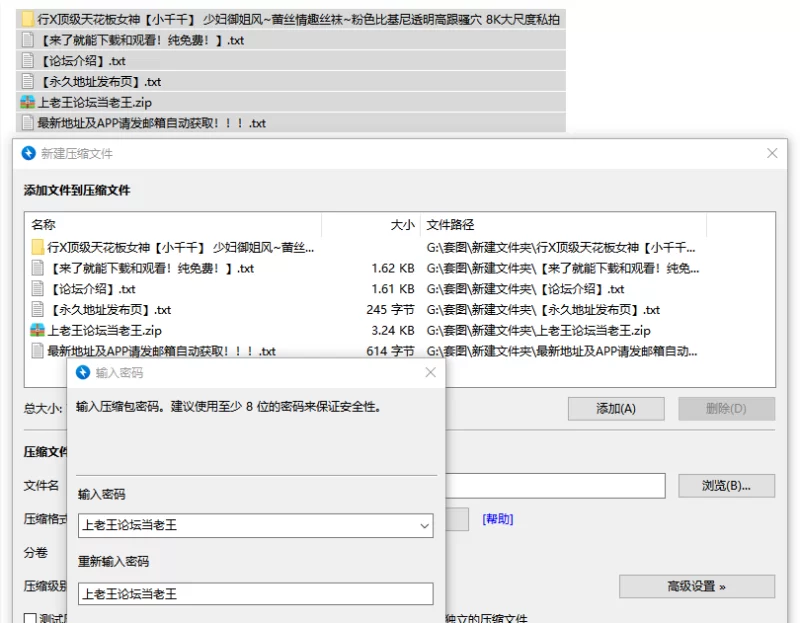Click the 添加(A) button
The image size is (800, 623).
(616, 409)
